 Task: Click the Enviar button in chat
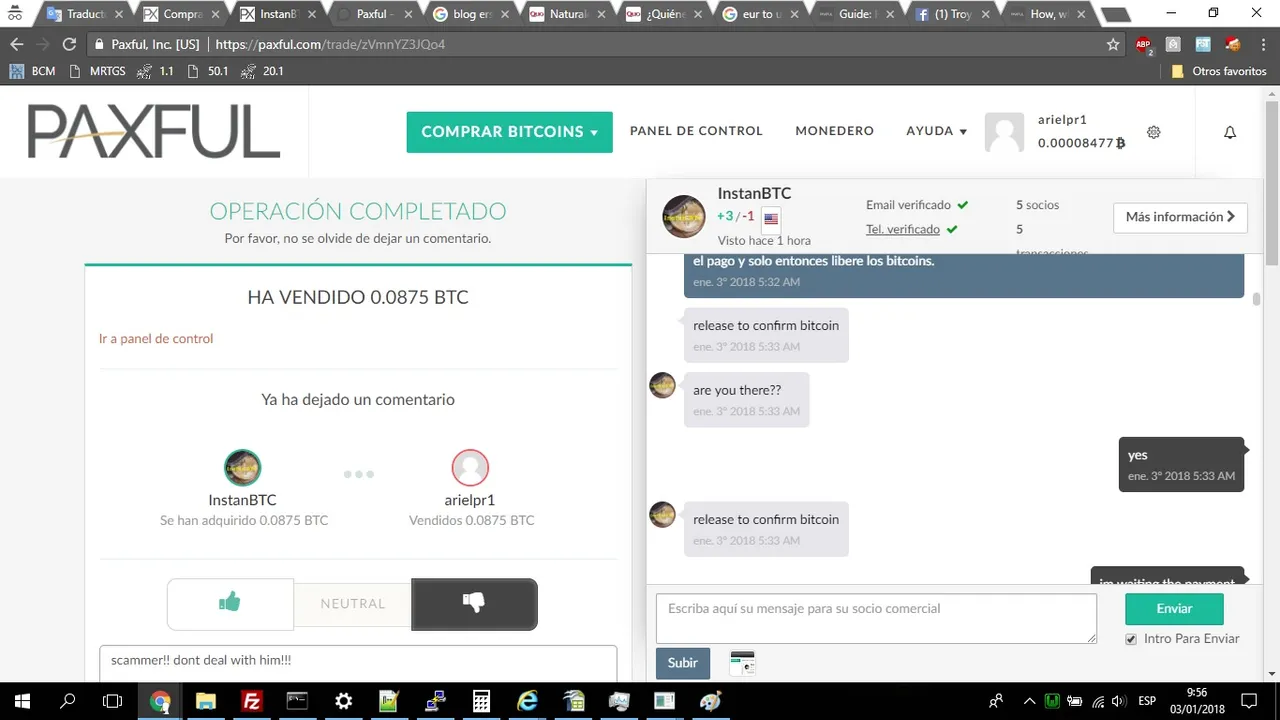tap(1174, 609)
